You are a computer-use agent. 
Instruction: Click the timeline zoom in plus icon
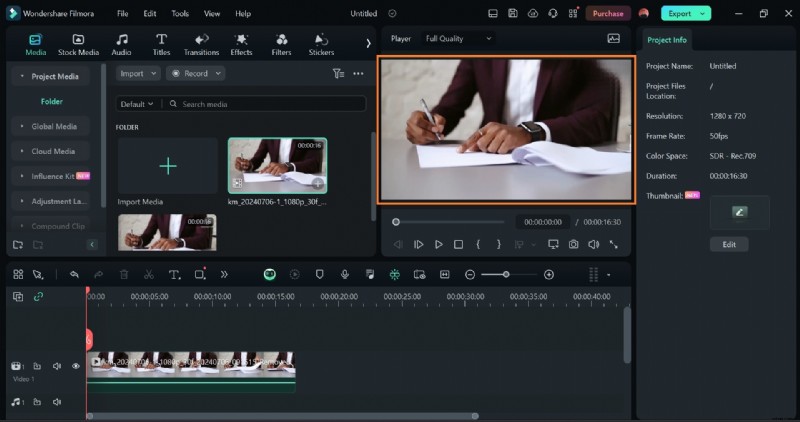coord(549,275)
